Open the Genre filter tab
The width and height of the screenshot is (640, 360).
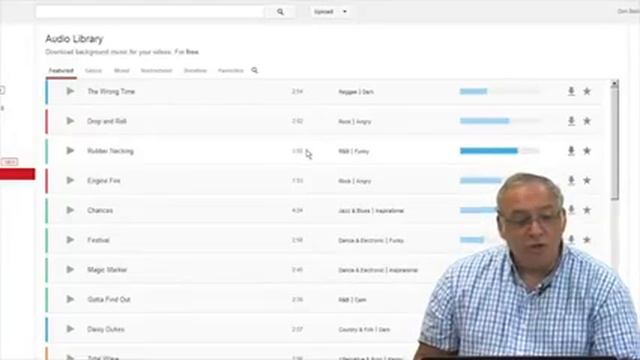tap(93, 71)
